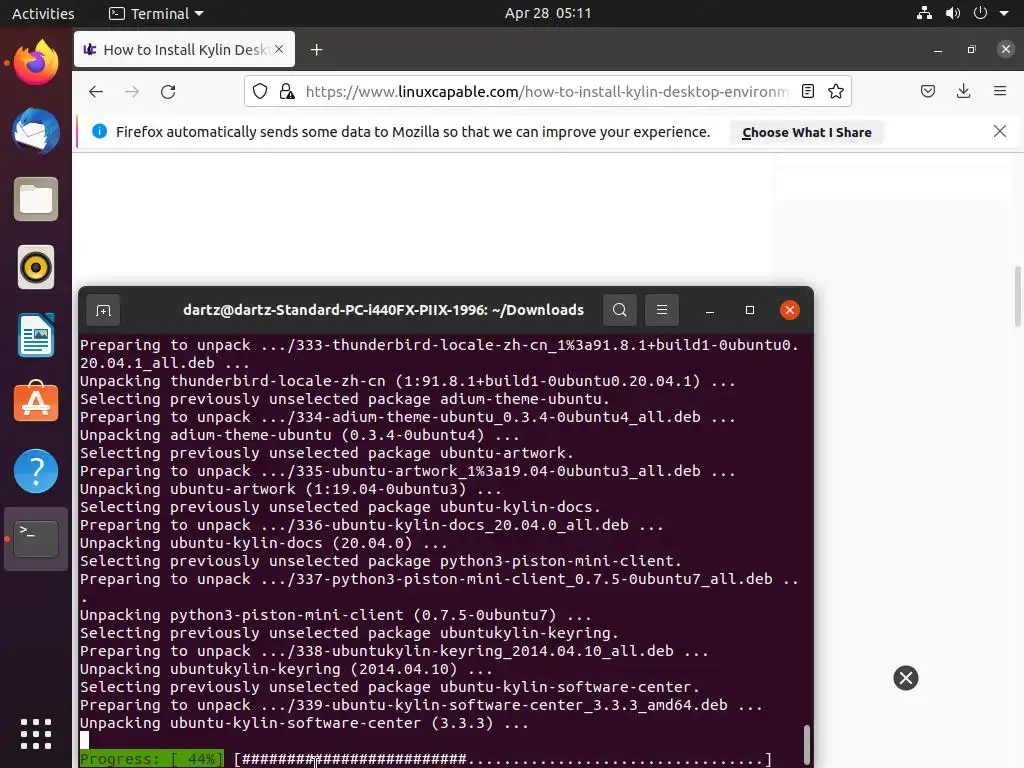
Task: Open Firefox from the dock
Action: pyautogui.click(x=36, y=63)
